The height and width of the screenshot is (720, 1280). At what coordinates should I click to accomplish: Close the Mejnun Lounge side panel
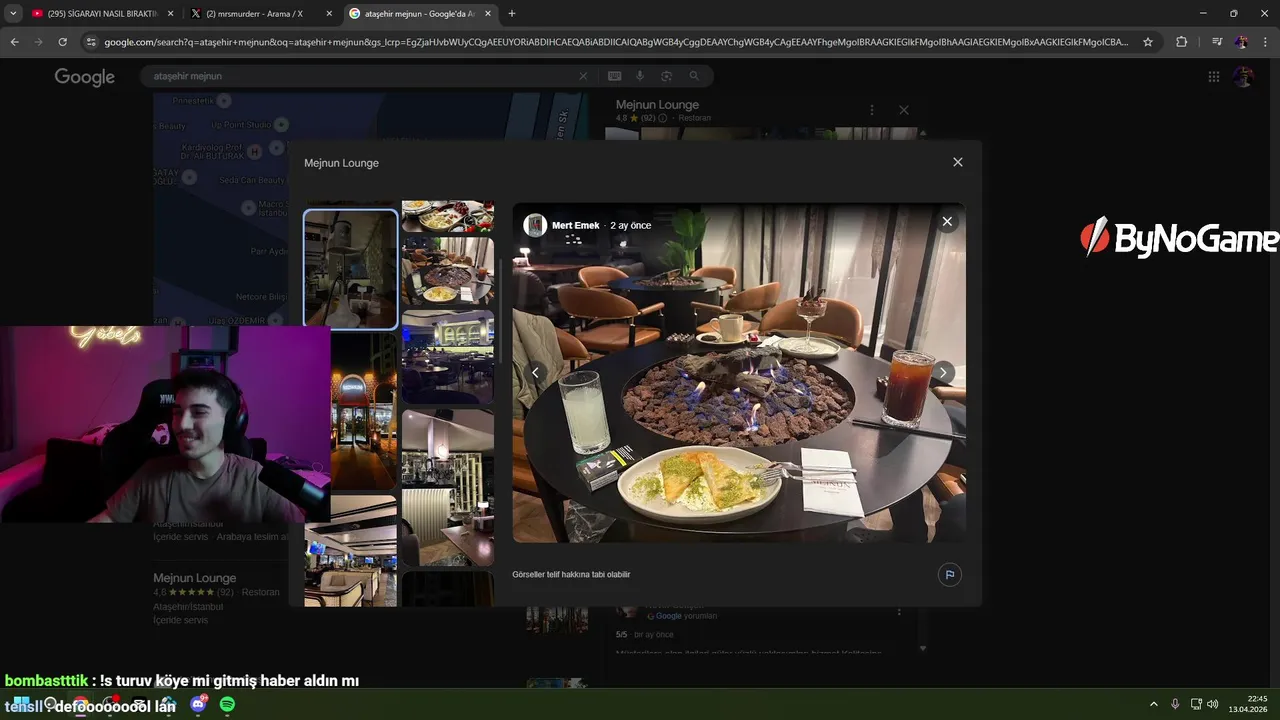pos(904,110)
